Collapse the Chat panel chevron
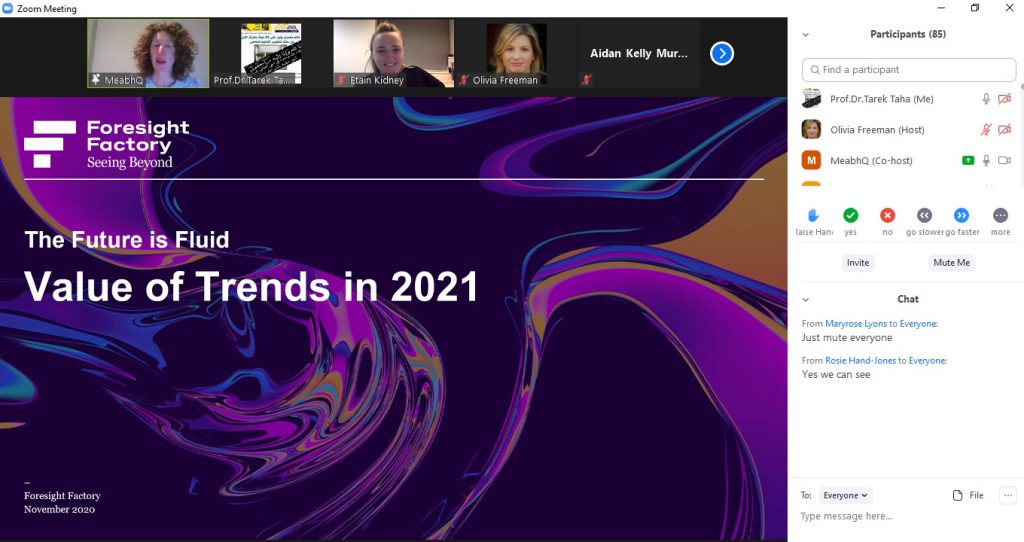 click(806, 300)
